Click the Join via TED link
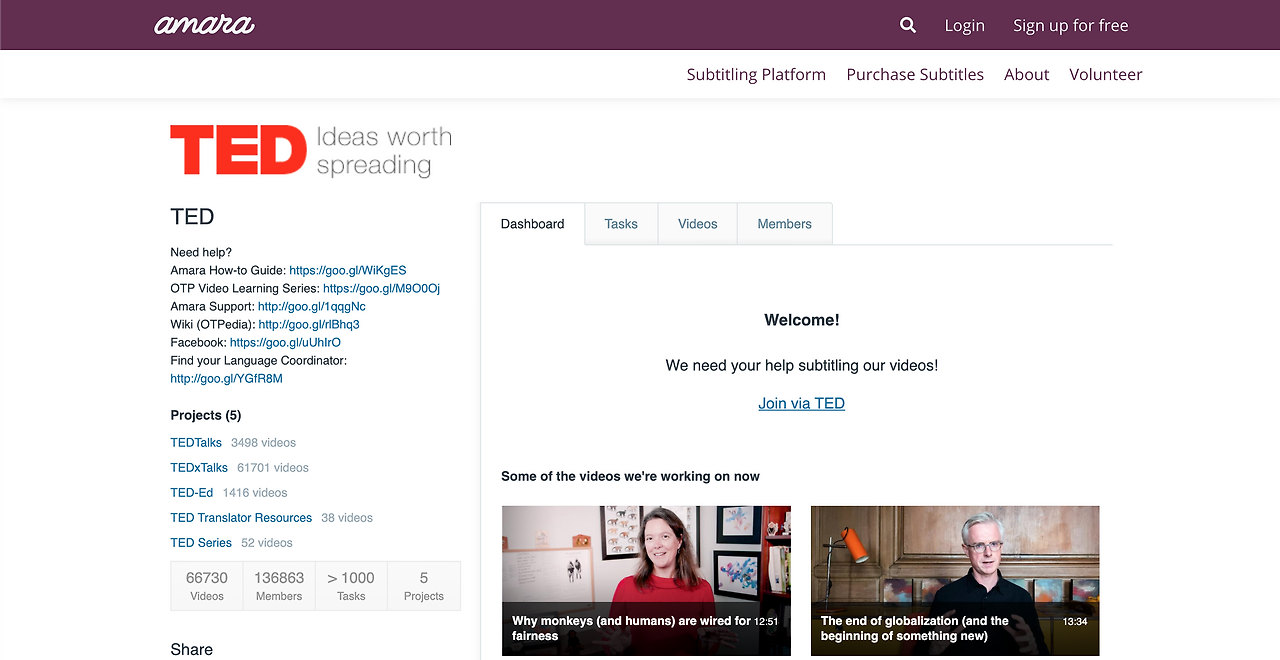 click(x=802, y=403)
